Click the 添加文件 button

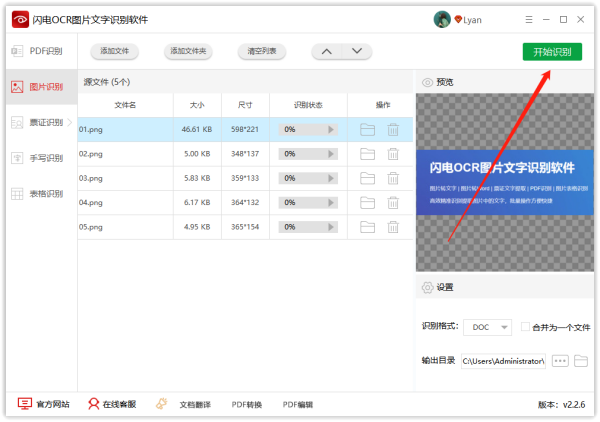click(x=113, y=51)
